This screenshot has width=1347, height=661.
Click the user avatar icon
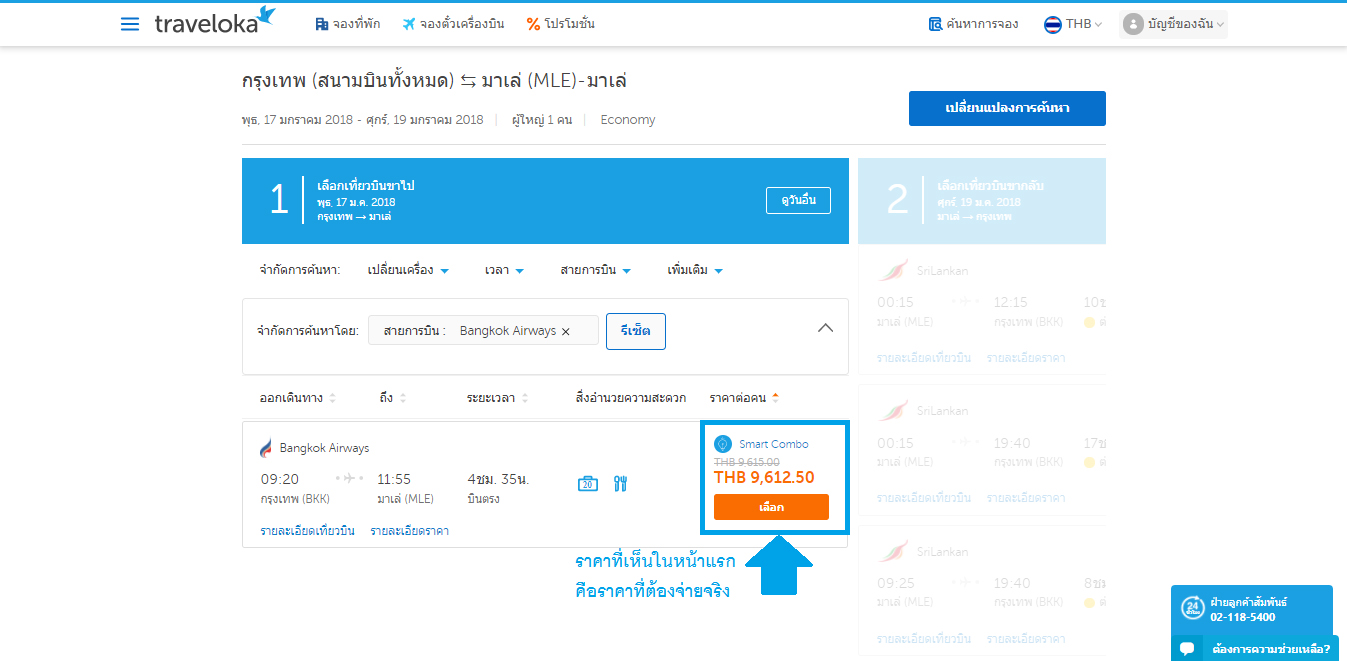pos(1133,24)
